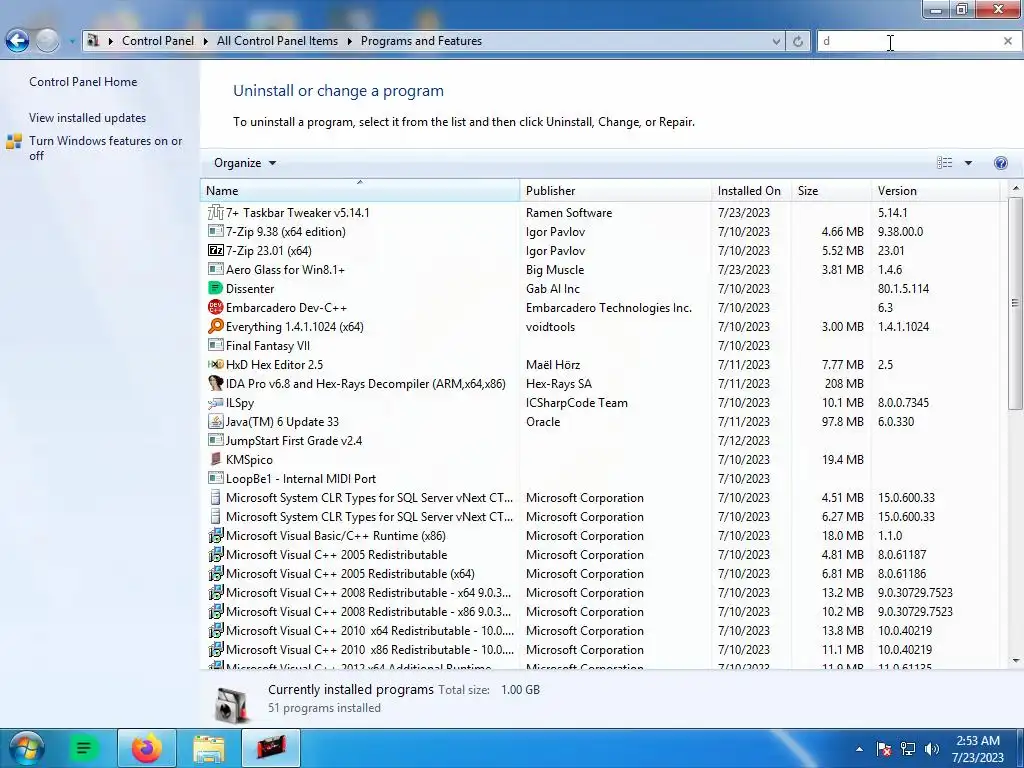Select the Java(TM) 6 Update 33 icon
Screen dimensions: 1024x768
pyautogui.click(x=215, y=421)
